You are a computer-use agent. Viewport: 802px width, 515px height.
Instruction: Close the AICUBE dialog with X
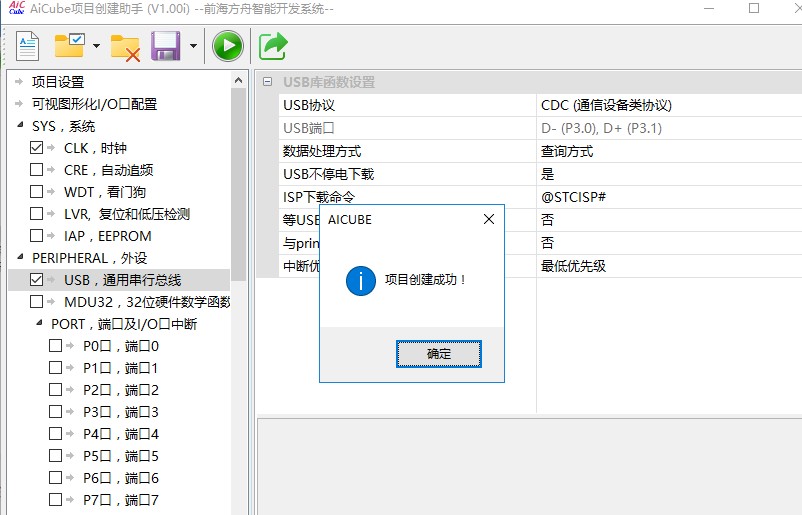[x=489, y=219]
